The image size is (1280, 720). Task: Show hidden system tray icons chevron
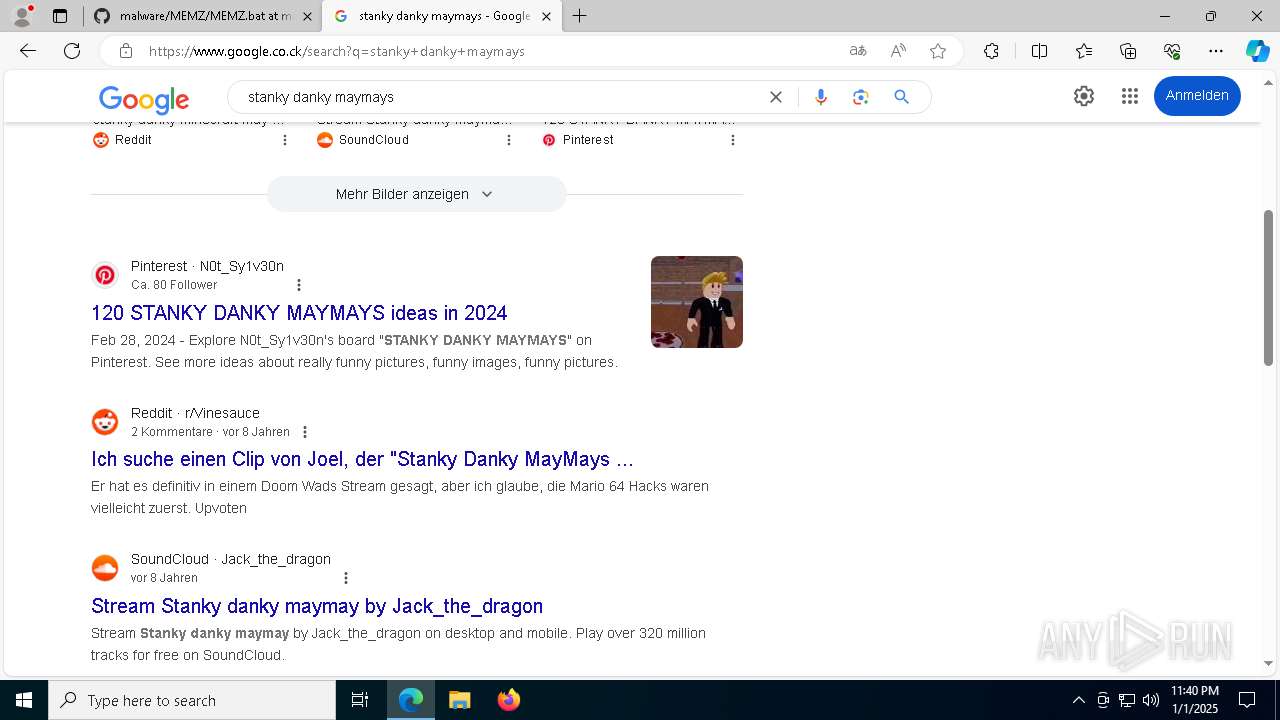1078,700
